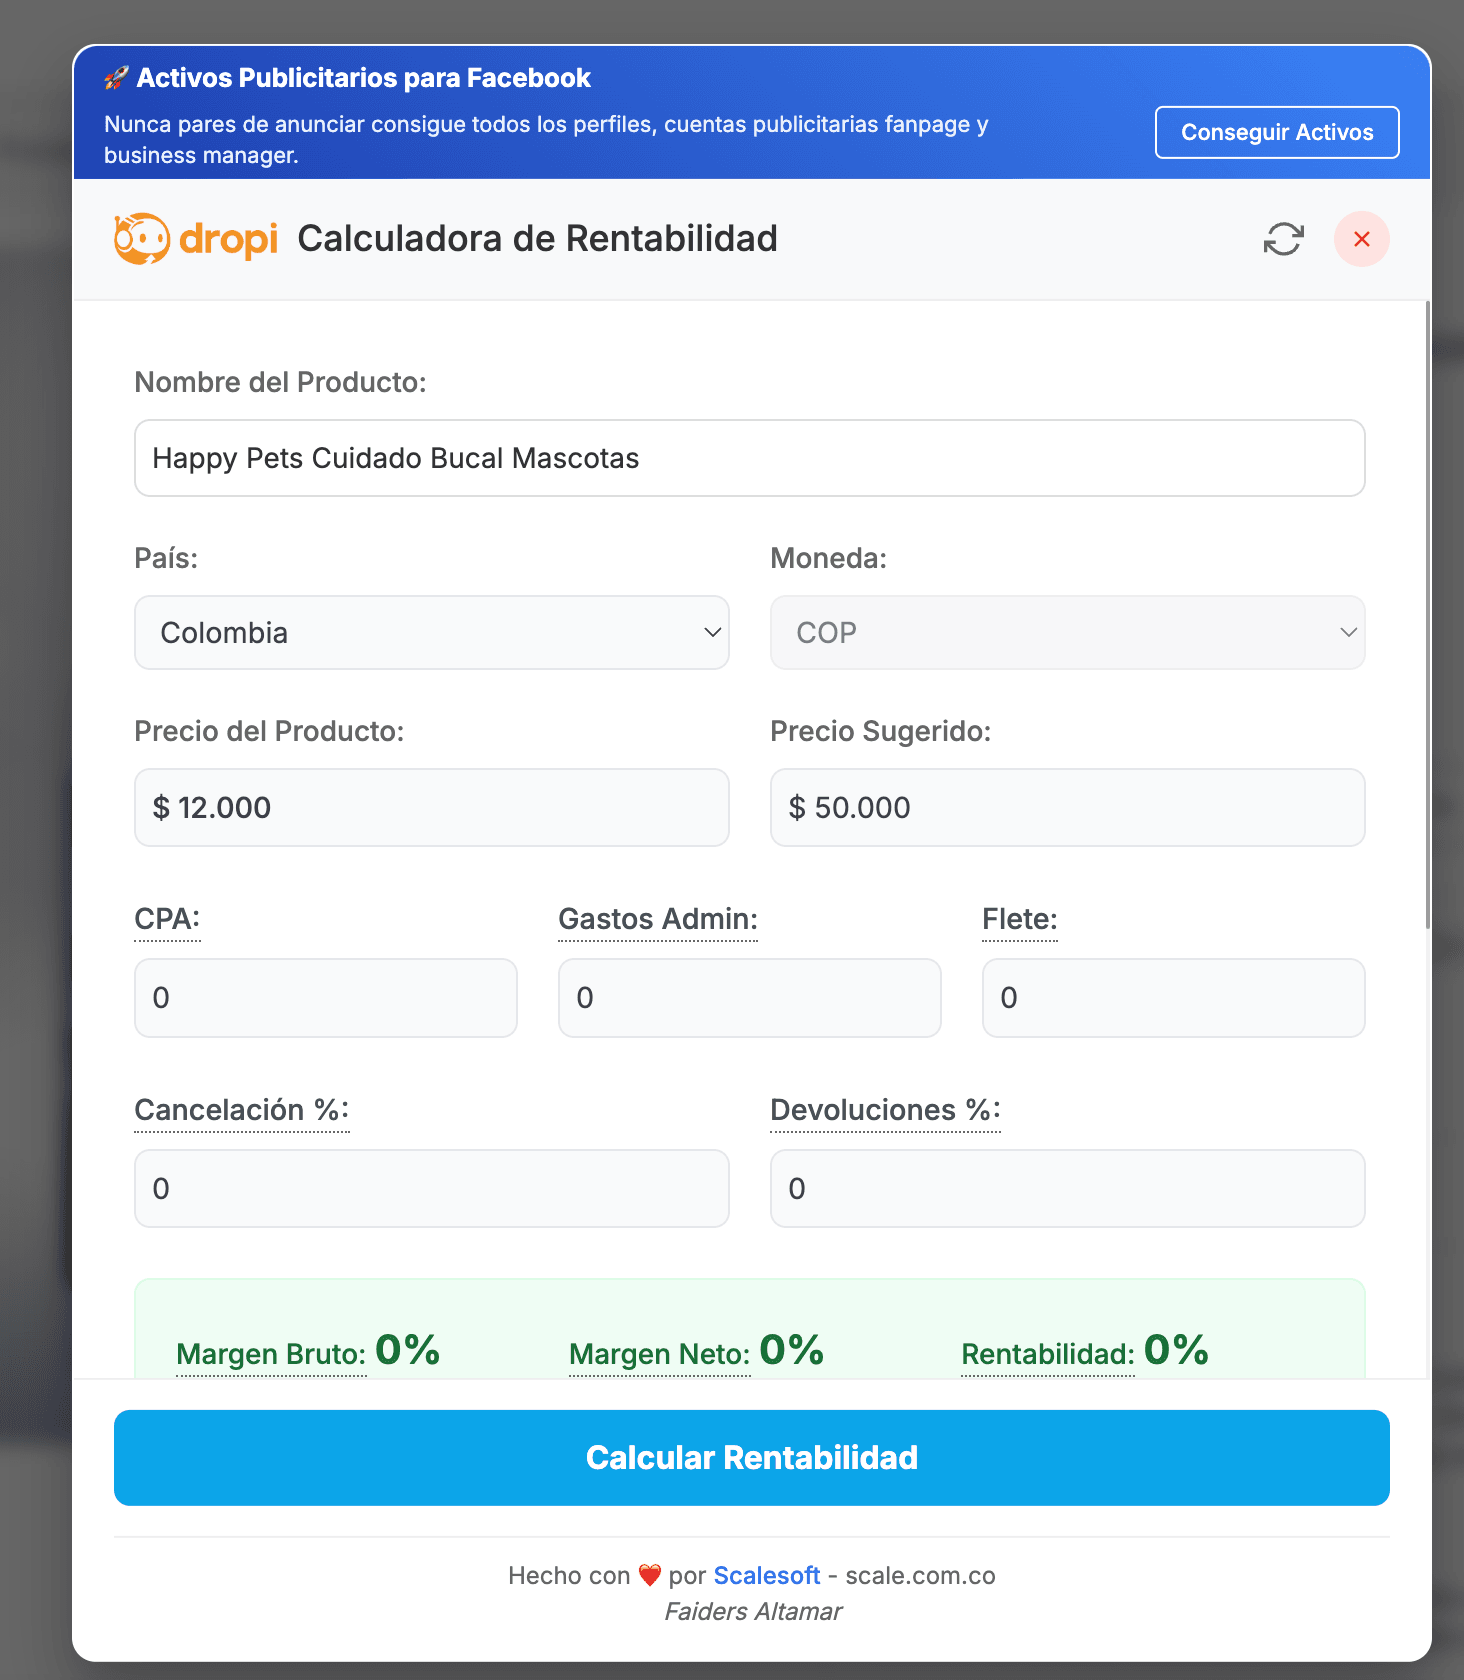
Task: Click the Flete label
Action: [x=1019, y=919]
